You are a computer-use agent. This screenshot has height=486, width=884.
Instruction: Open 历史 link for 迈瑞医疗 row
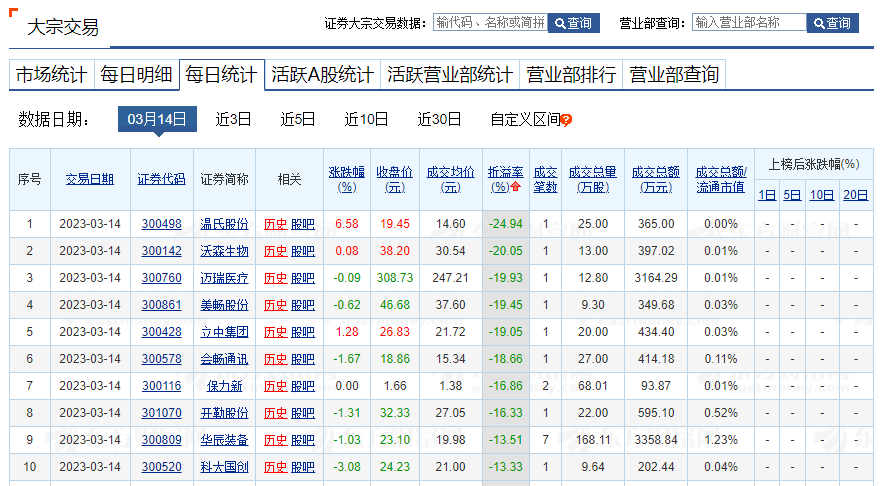point(274,278)
